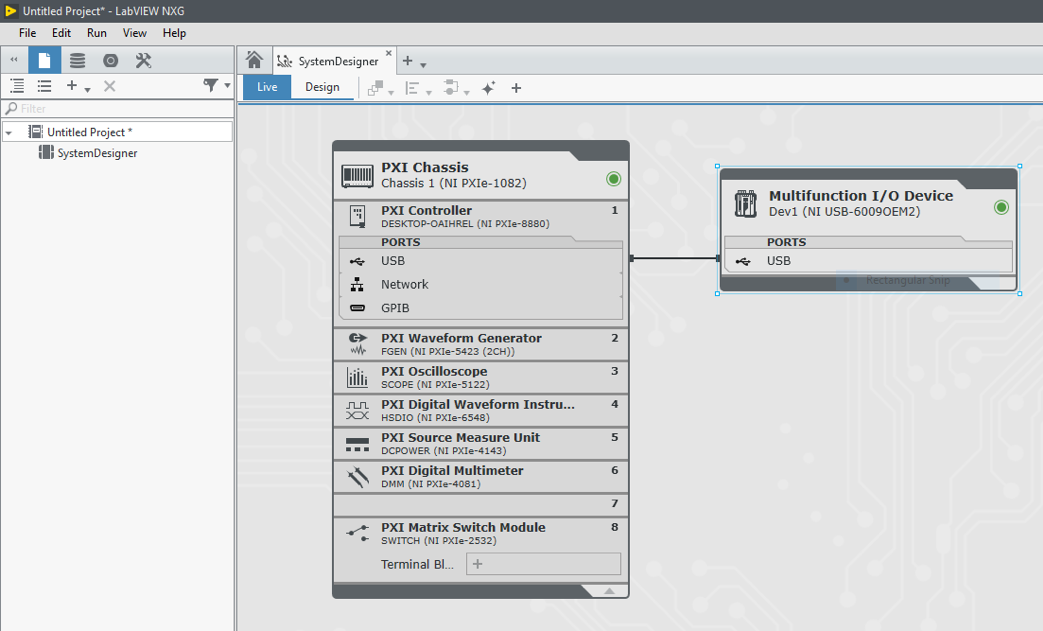Open the Home tab icon

click(254, 60)
